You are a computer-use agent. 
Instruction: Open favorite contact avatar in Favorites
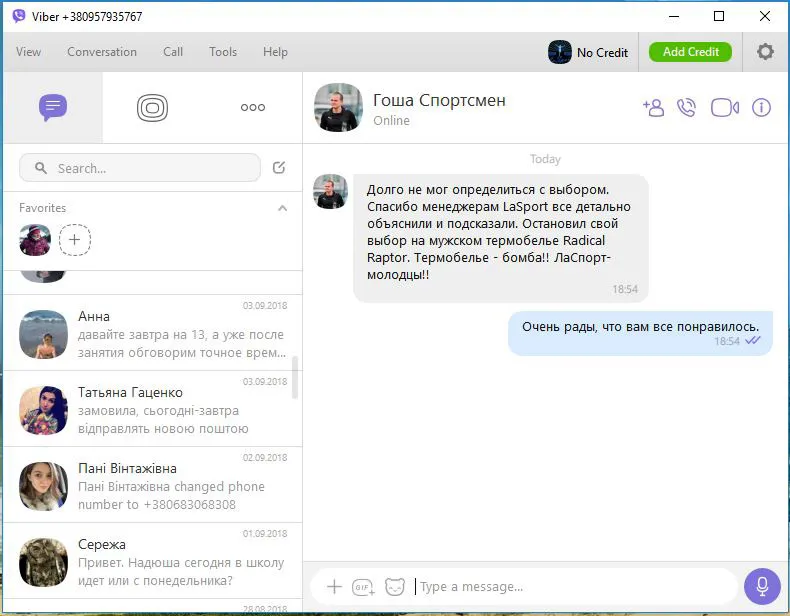tap(35, 240)
